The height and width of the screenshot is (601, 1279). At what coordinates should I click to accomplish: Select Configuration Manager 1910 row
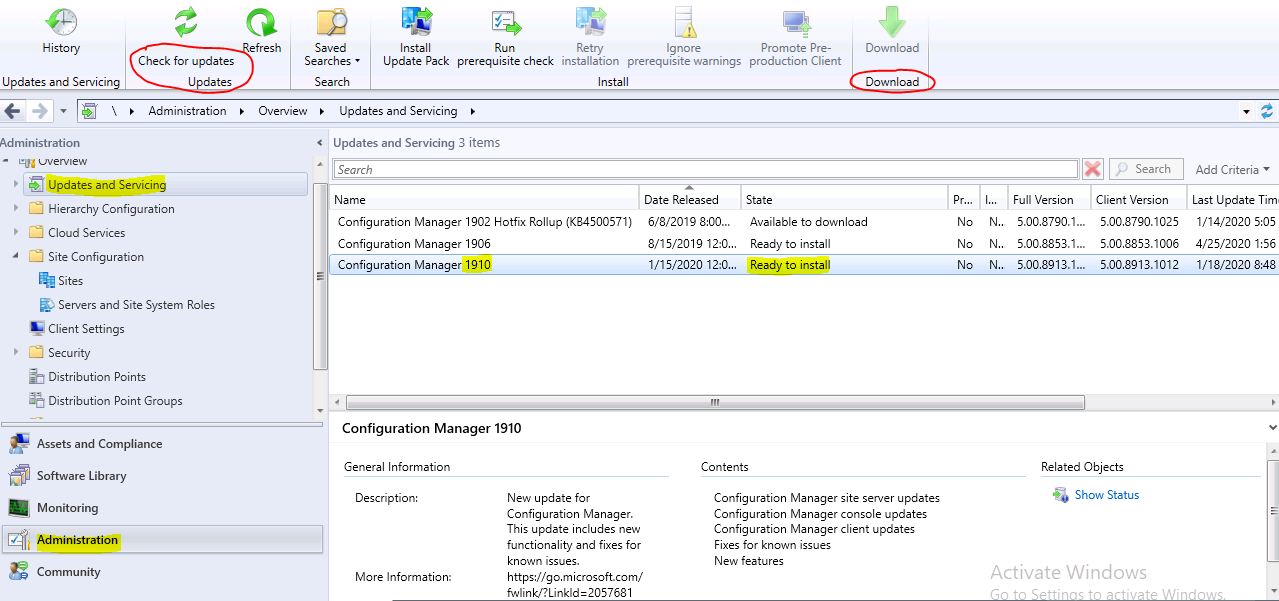[804, 265]
